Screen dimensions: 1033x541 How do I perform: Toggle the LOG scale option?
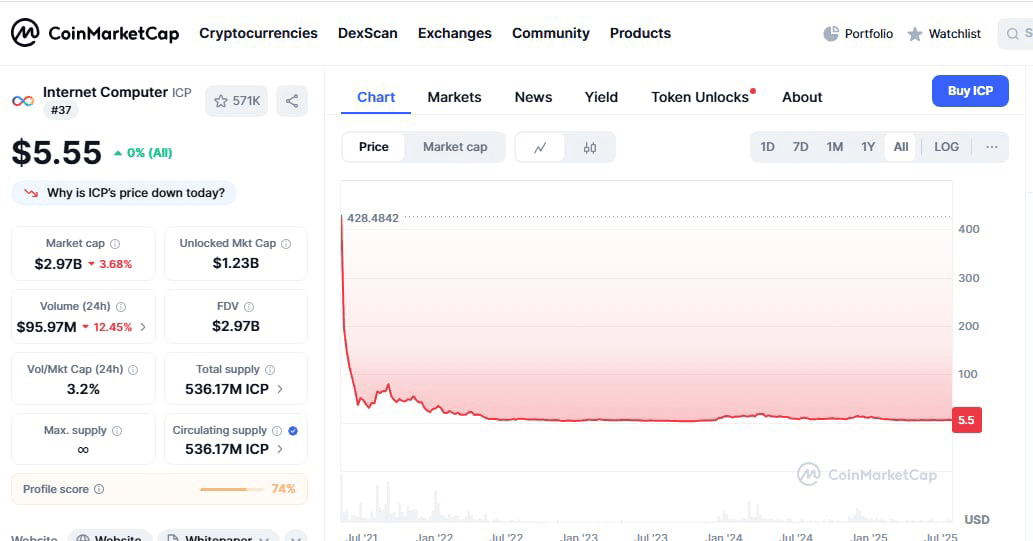pyautogui.click(x=946, y=147)
